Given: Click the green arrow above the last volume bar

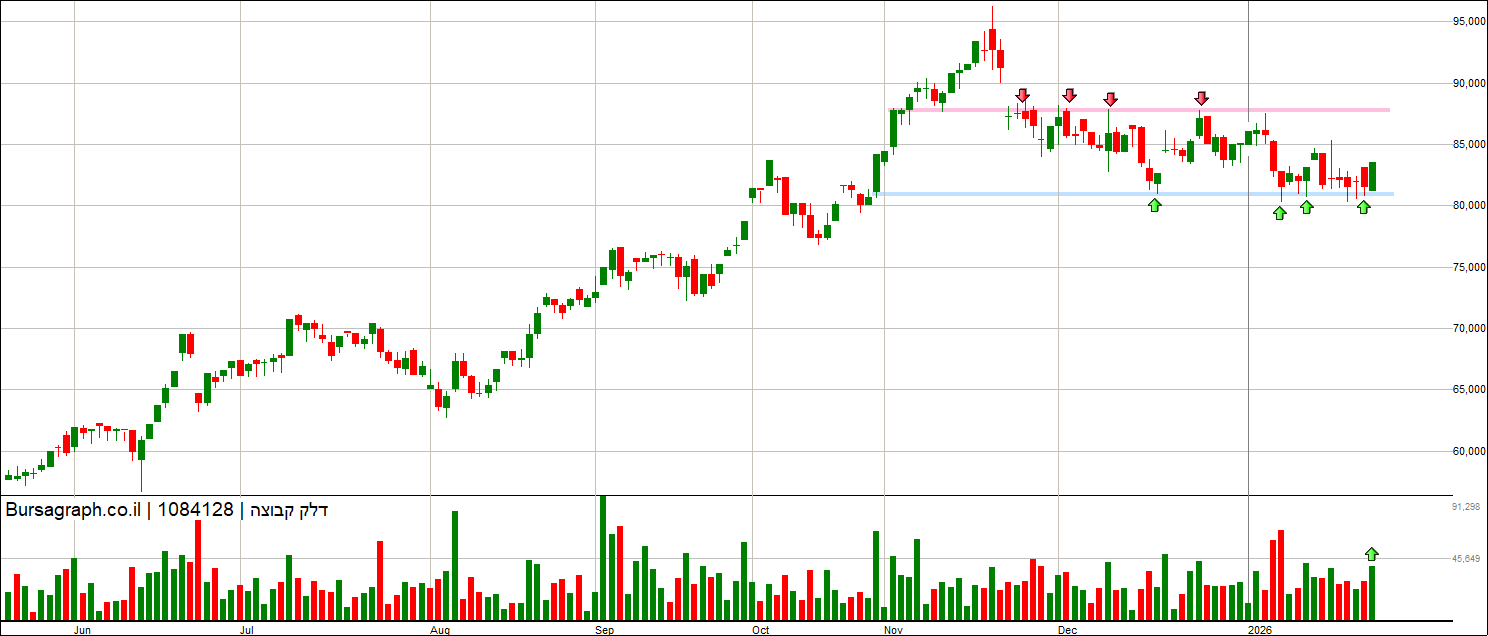Looking at the screenshot, I should [x=1372, y=553].
